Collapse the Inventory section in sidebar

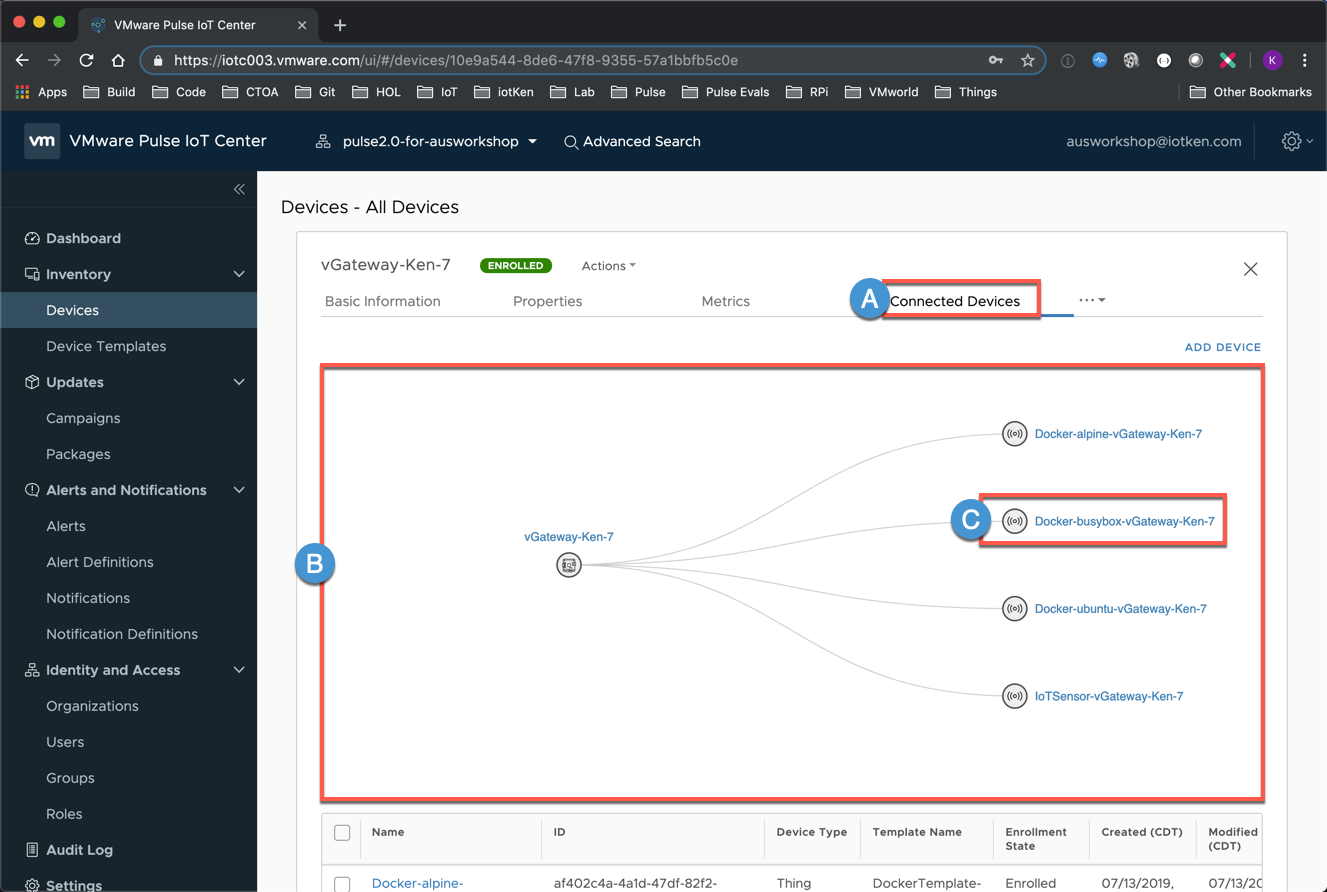coord(239,274)
